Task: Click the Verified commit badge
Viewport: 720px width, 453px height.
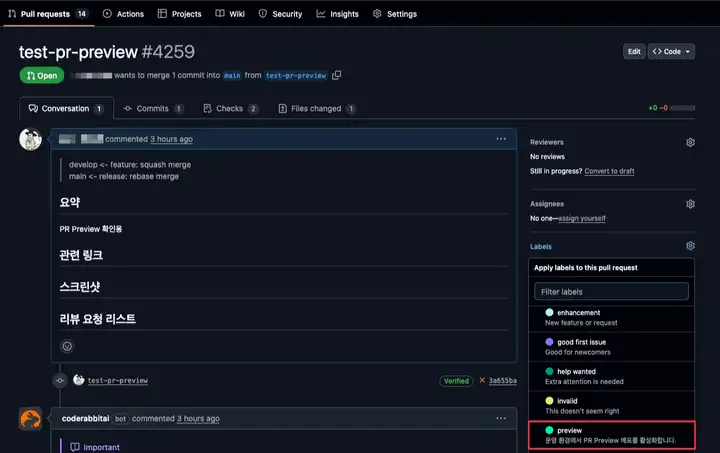Action: tap(456, 381)
